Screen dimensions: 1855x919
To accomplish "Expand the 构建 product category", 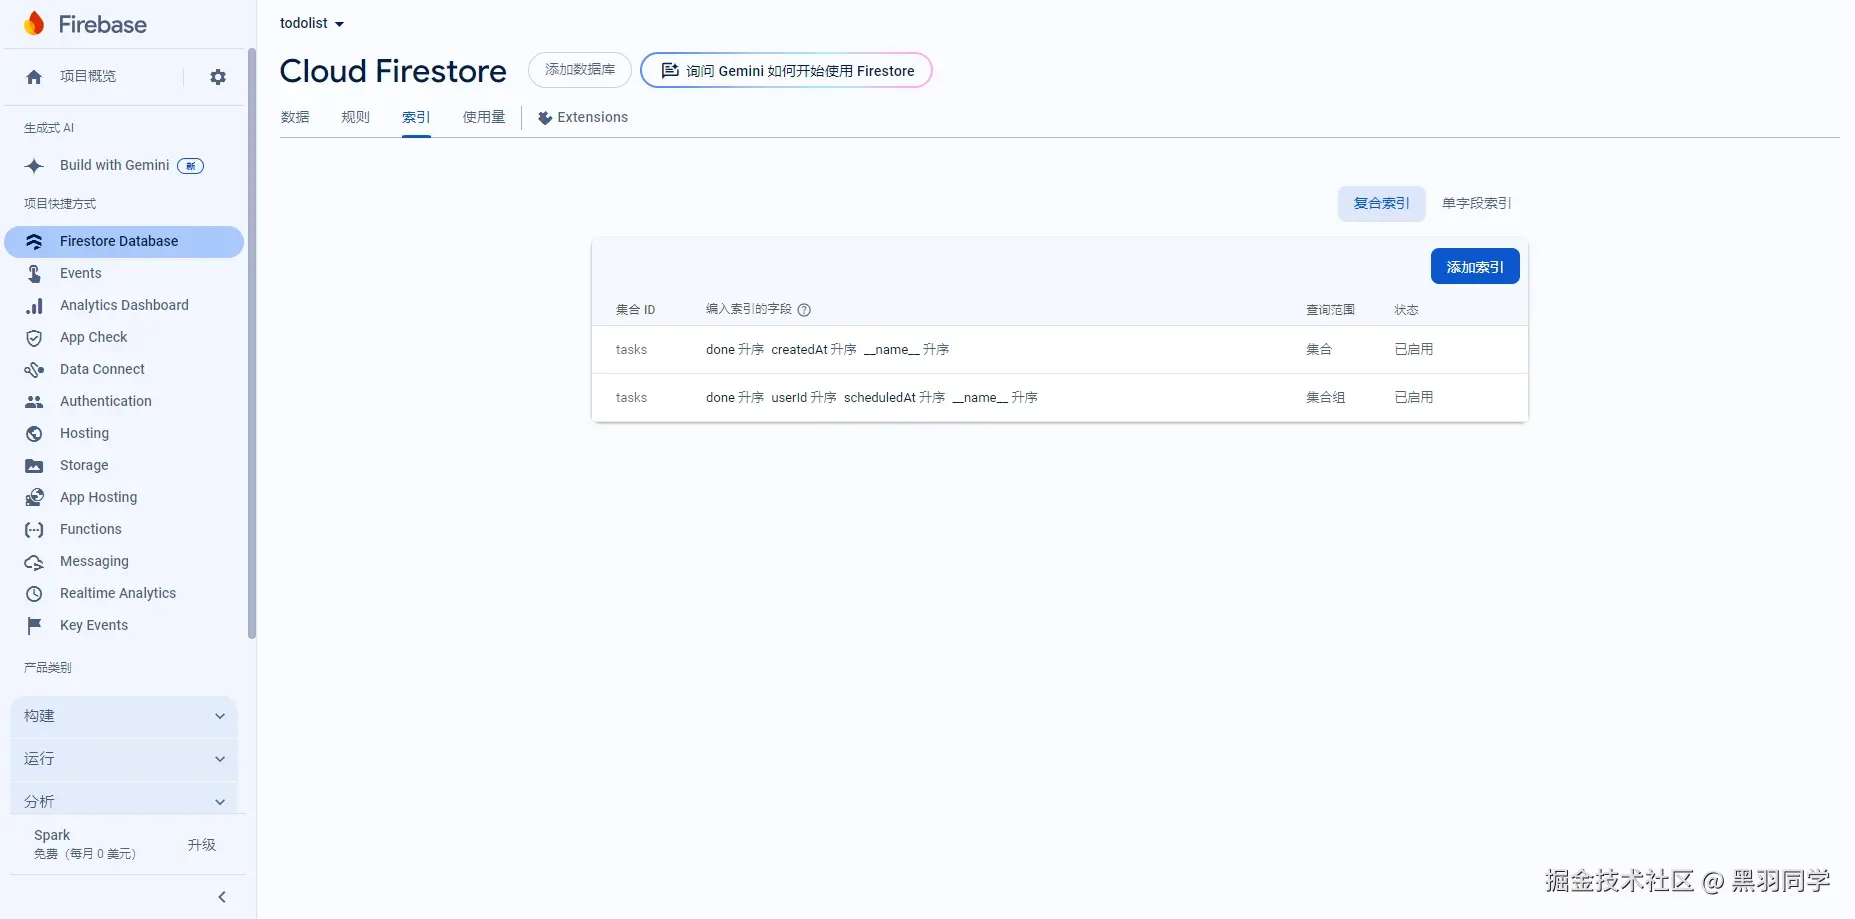I will 124,716.
